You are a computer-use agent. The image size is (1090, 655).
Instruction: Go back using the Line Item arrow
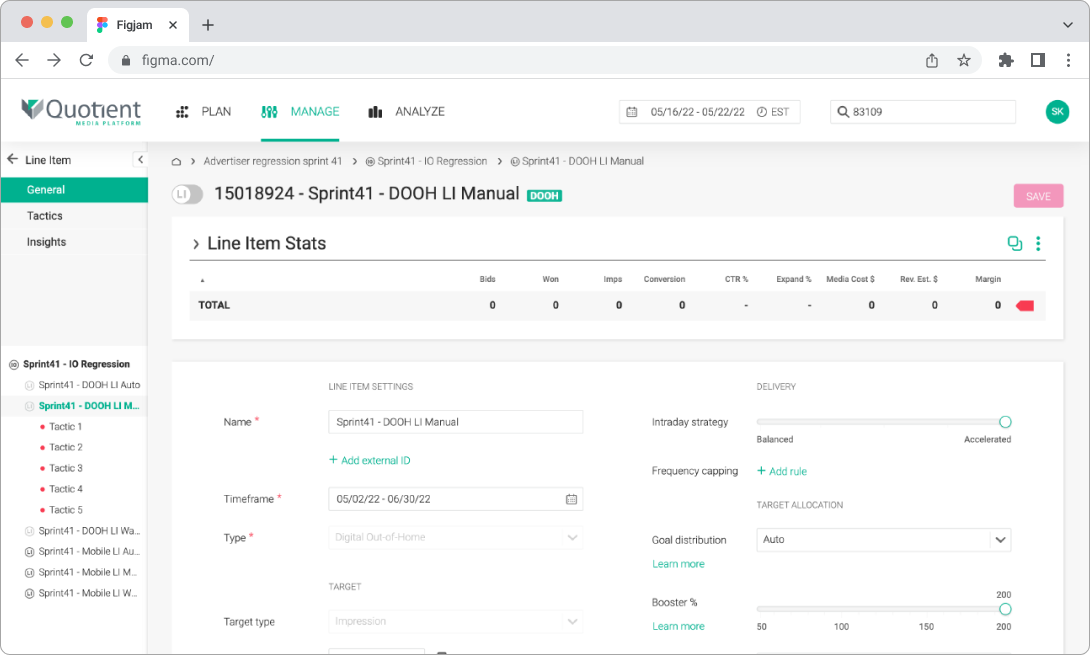[x=13, y=159]
